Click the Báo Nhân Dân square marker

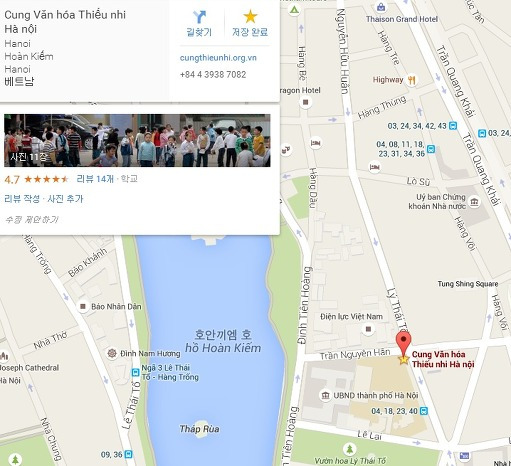pos(83,306)
